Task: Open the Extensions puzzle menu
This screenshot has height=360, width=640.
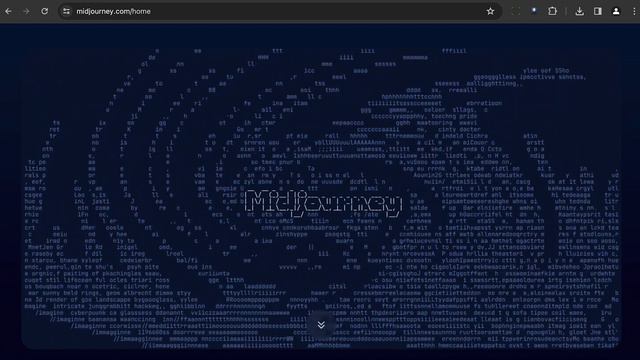Action: [552, 11]
